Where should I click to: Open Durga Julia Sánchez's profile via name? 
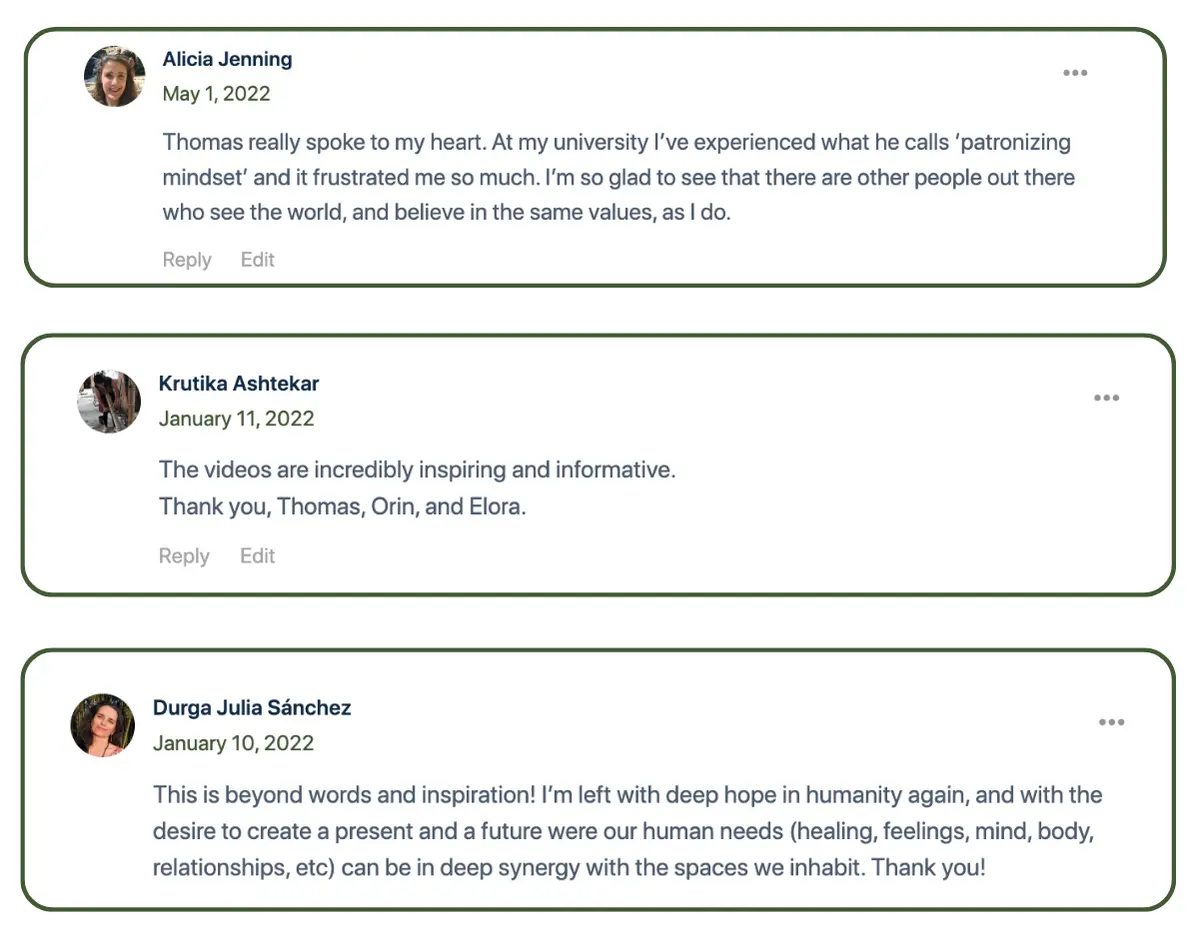[252, 708]
